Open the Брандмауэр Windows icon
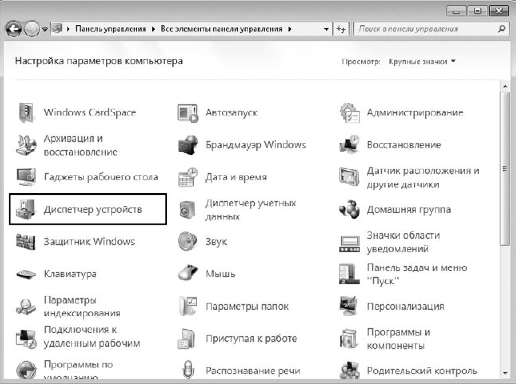 point(188,145)
